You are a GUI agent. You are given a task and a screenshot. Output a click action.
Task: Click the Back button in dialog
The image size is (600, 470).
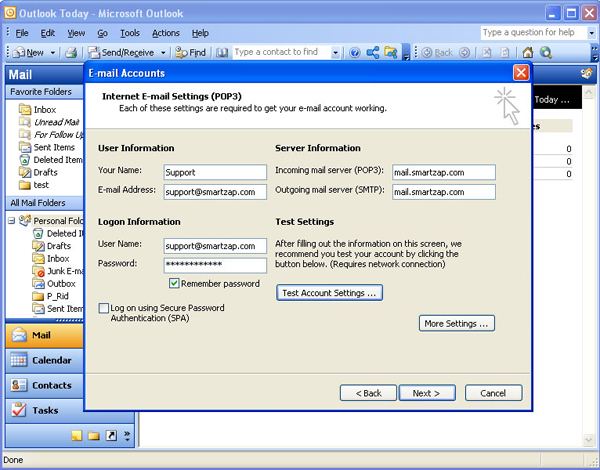tap(368, 393)
